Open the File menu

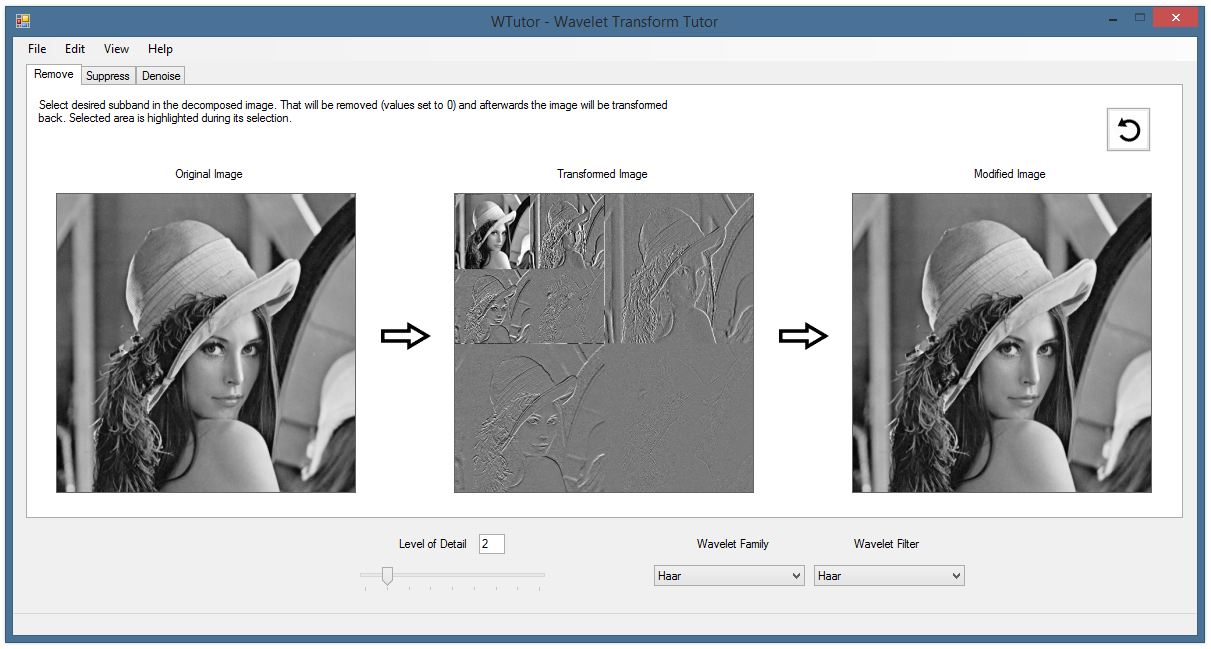tap(37, 49)
